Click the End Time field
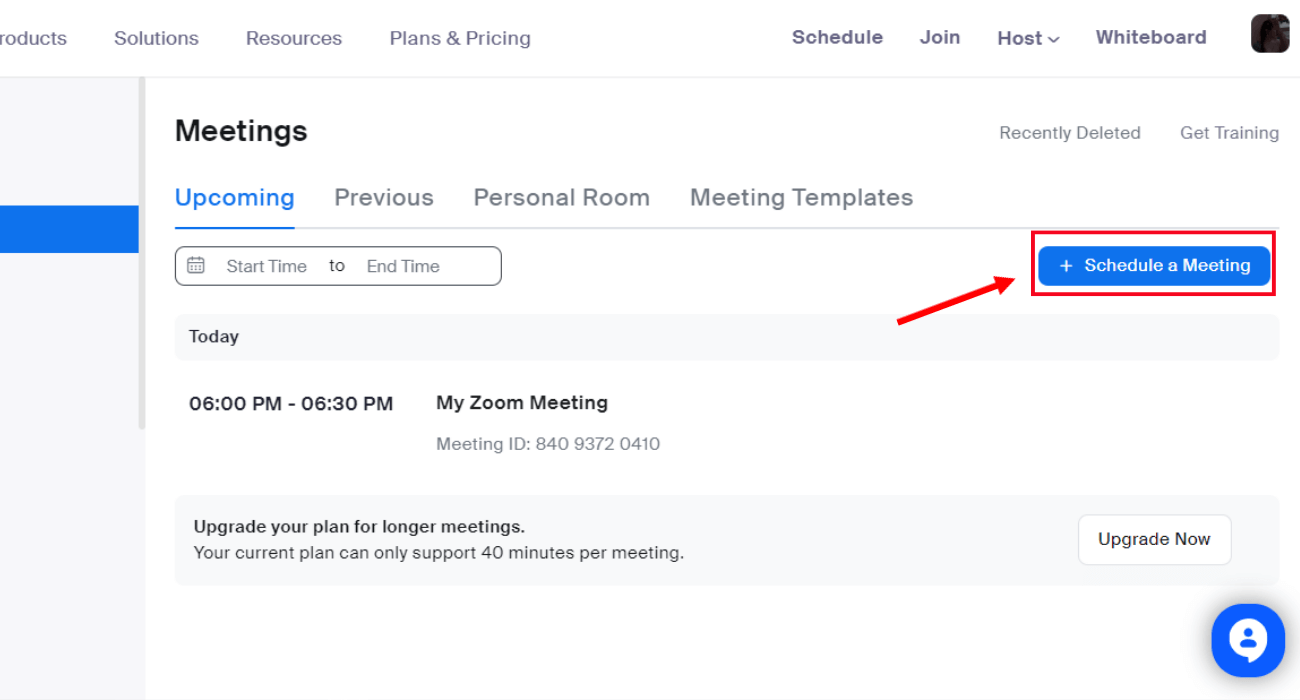Screen dimensions: 1300x700 click(403, 266)
